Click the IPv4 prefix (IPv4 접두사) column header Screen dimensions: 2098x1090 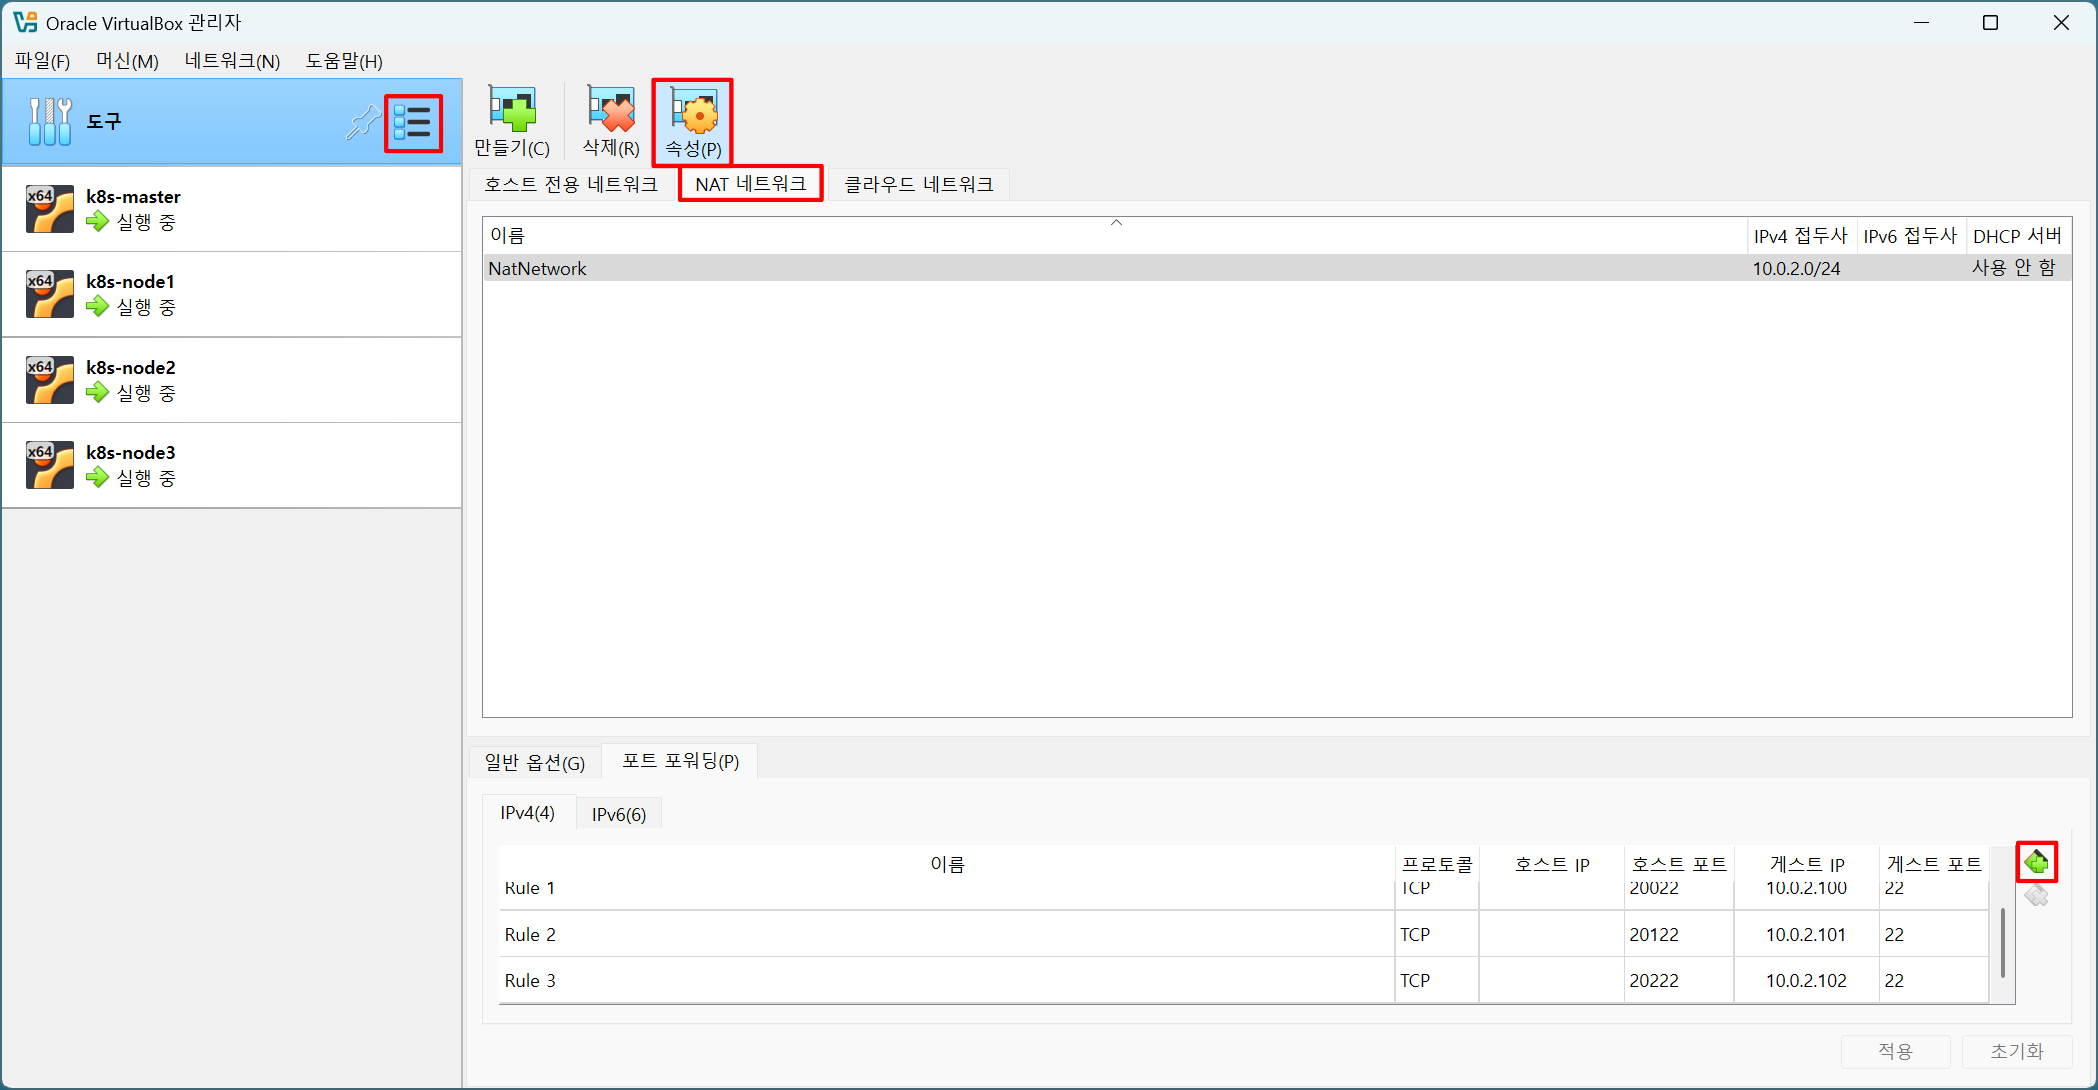1801,236
